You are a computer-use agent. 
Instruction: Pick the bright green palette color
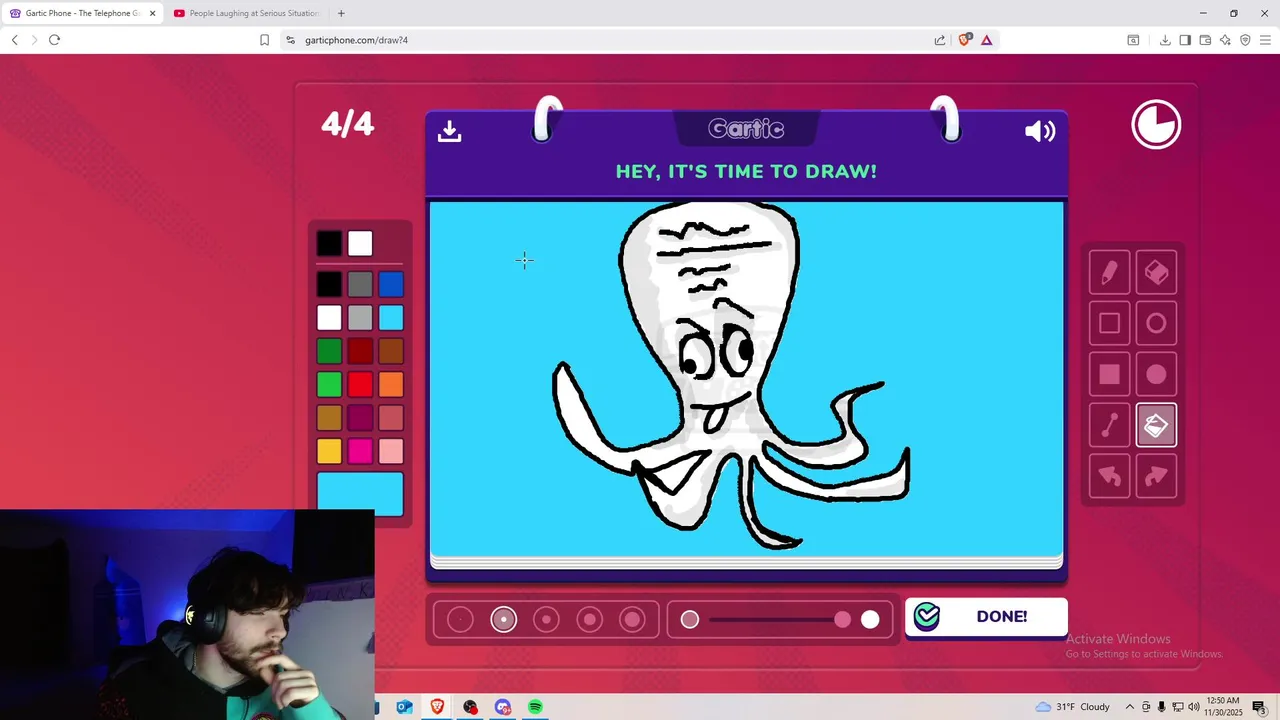329,384
